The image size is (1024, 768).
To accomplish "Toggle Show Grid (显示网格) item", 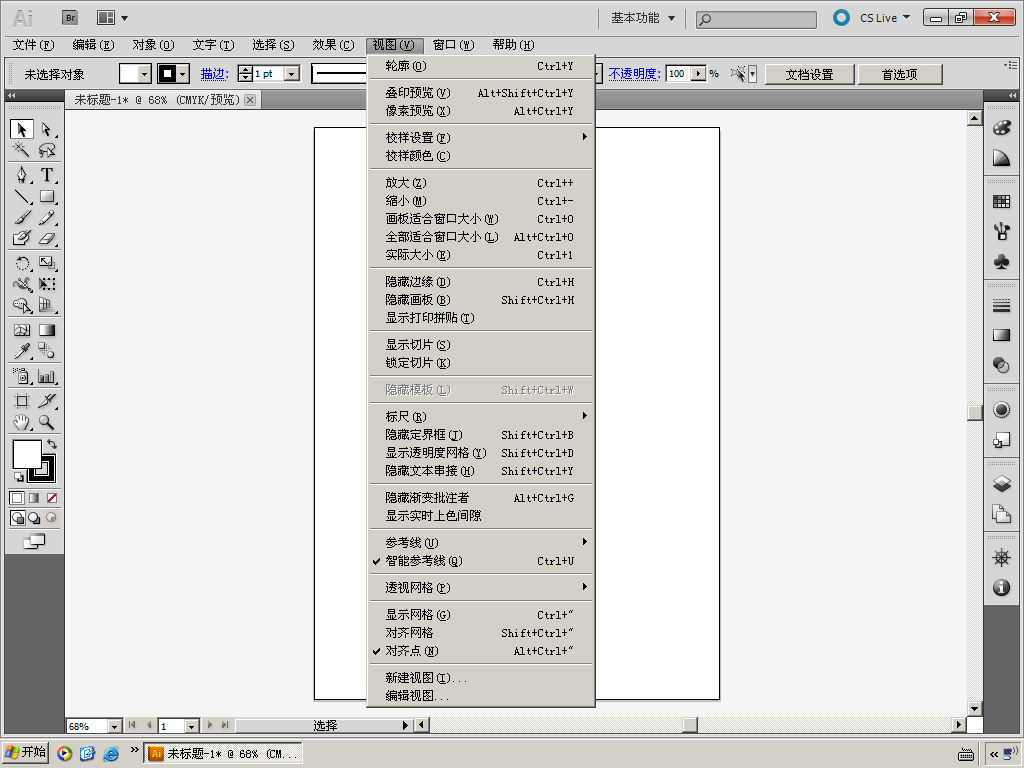I will (481, 615).
